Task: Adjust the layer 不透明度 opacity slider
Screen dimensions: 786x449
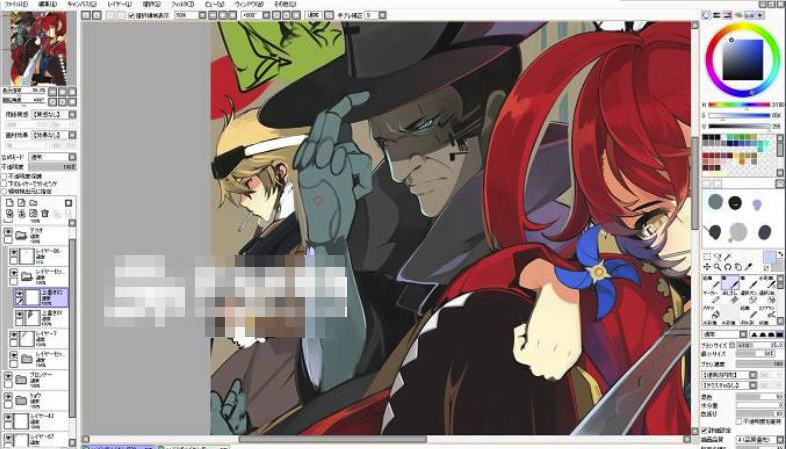Action: pos(52,166)
